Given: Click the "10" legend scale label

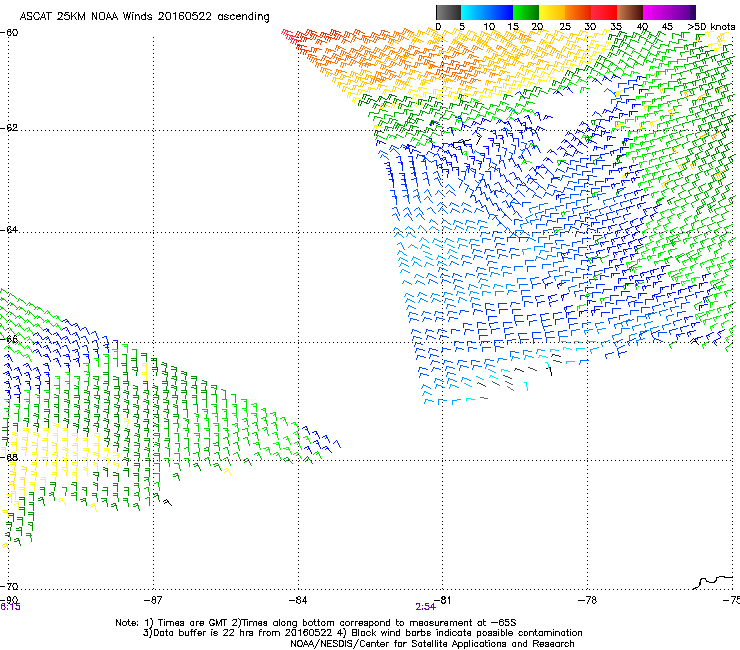Looking at the screenshot, I should (489, 27).
